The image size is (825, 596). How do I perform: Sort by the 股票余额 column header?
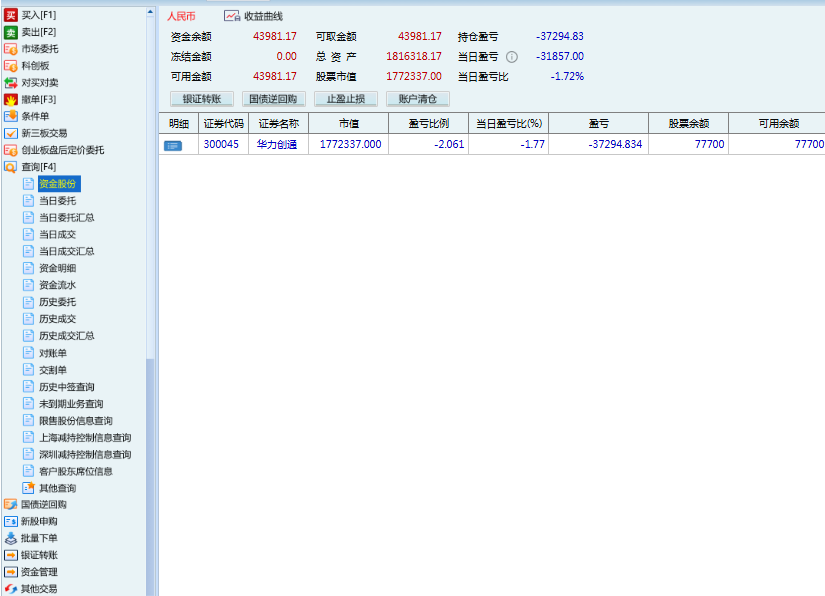[x=689, y=124]
